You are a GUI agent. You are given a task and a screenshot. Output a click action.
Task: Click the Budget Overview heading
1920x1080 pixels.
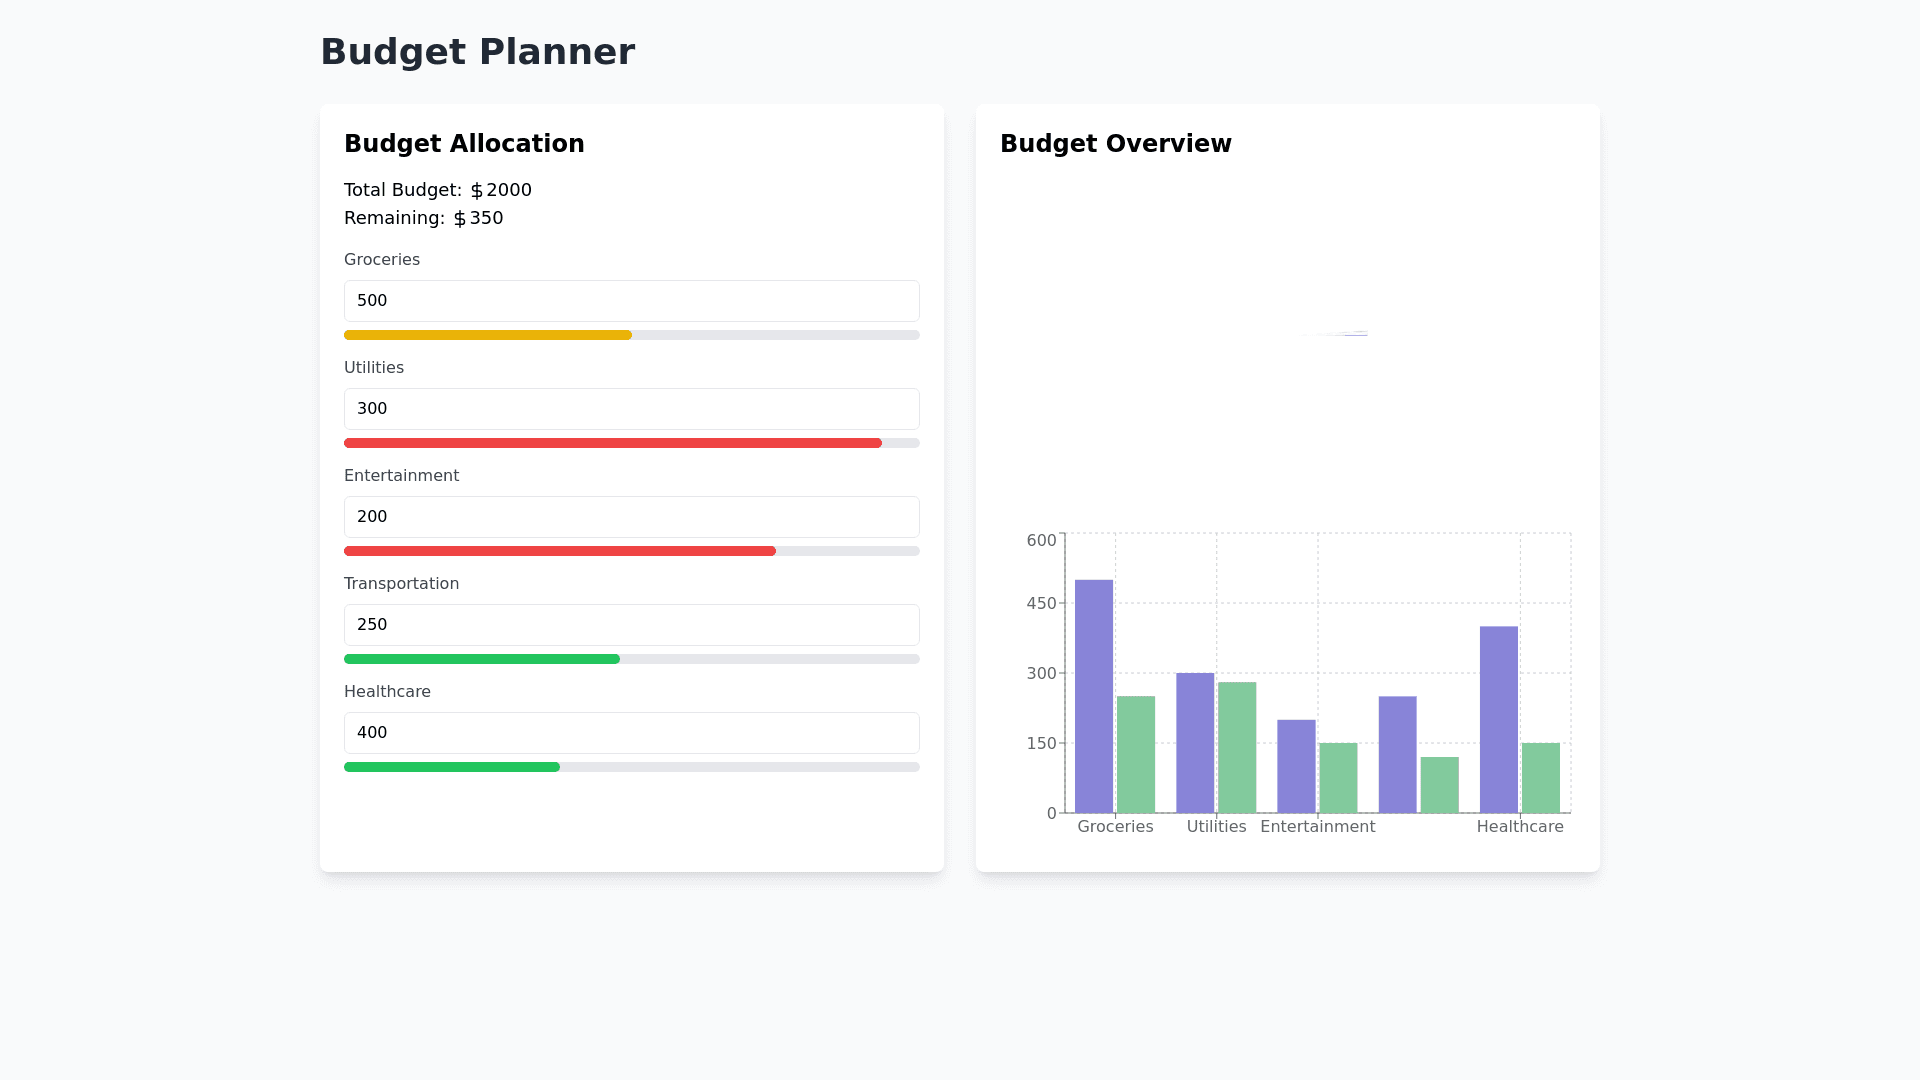click(x=1115, y=144)
